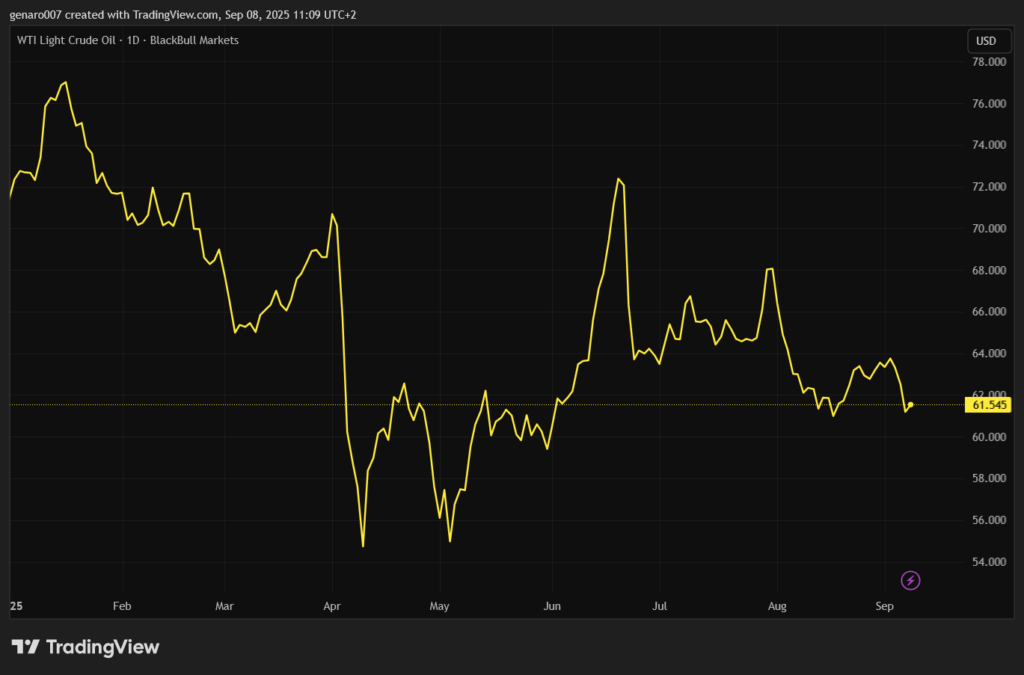Click the TradingView wordmark text at bottom left
Viewport: 1024px width, 675px height.
[102, 647]
